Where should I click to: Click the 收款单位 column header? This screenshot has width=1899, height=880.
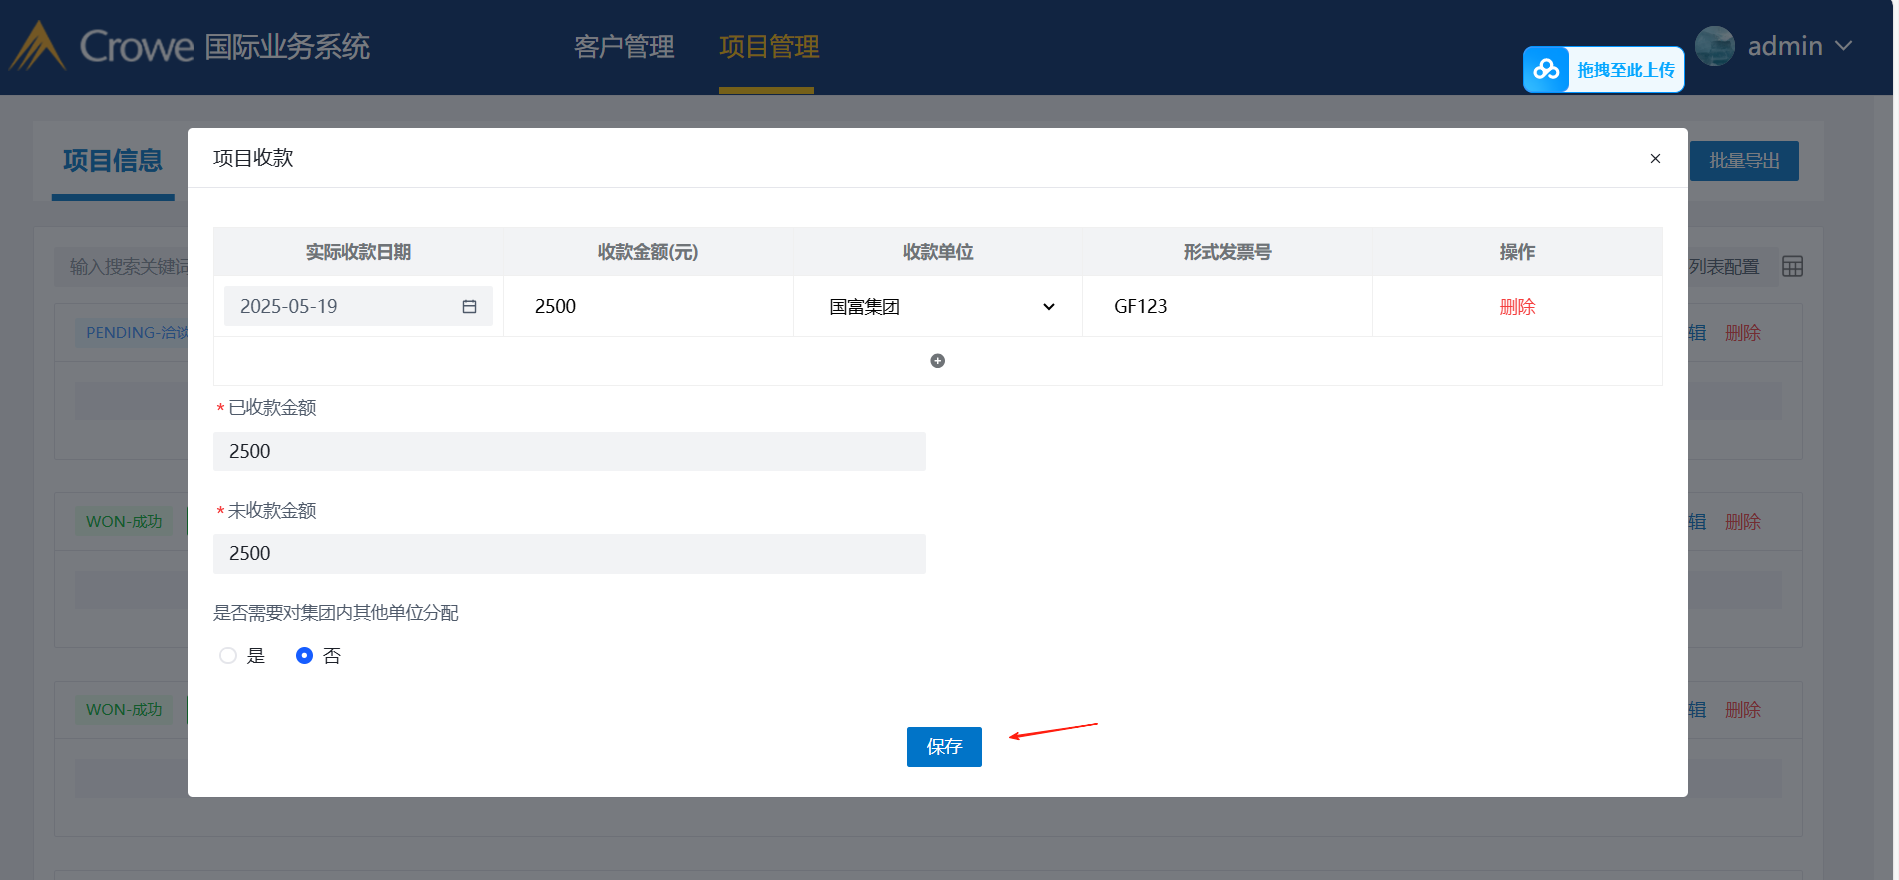938,252
